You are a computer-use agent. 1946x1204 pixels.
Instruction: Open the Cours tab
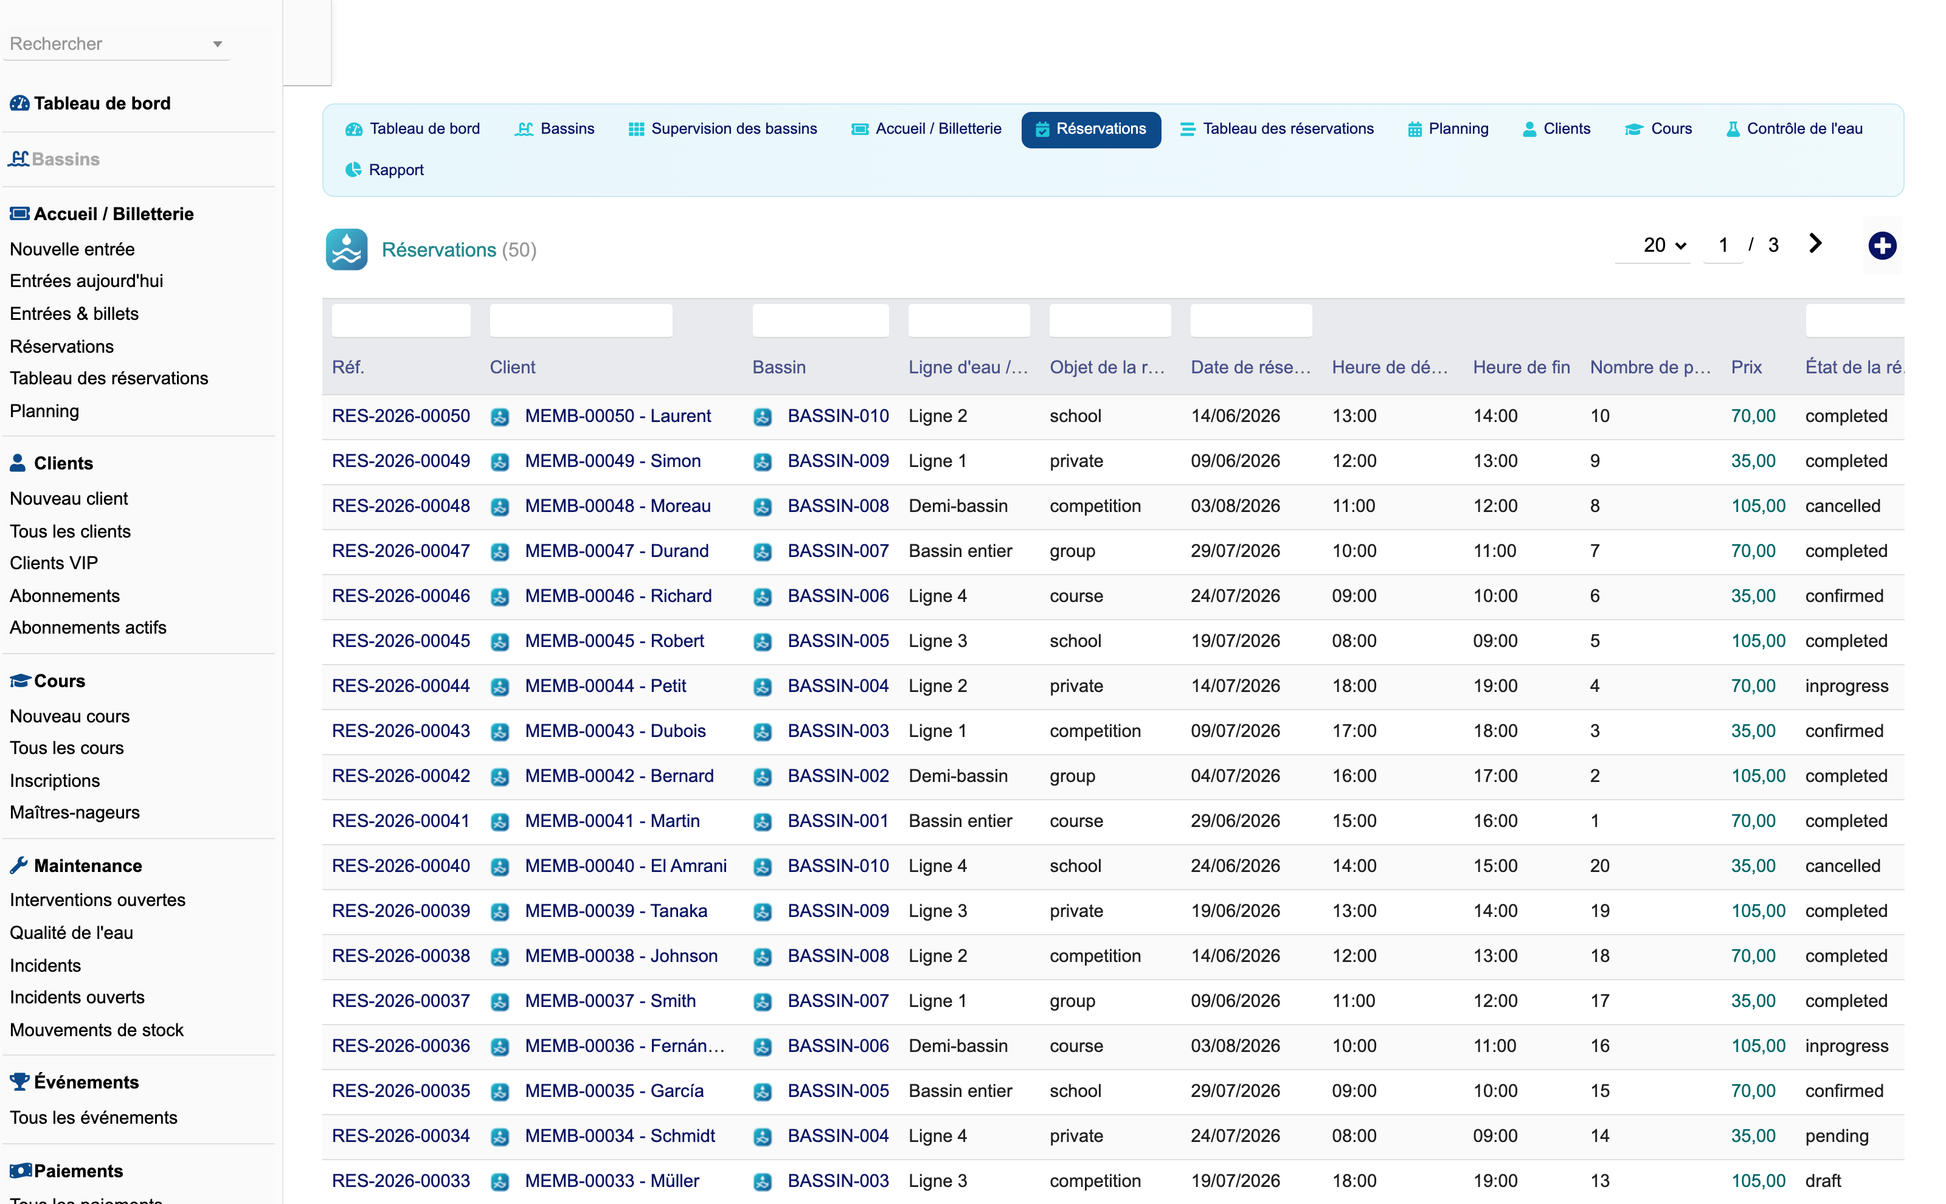point(1658,129)
